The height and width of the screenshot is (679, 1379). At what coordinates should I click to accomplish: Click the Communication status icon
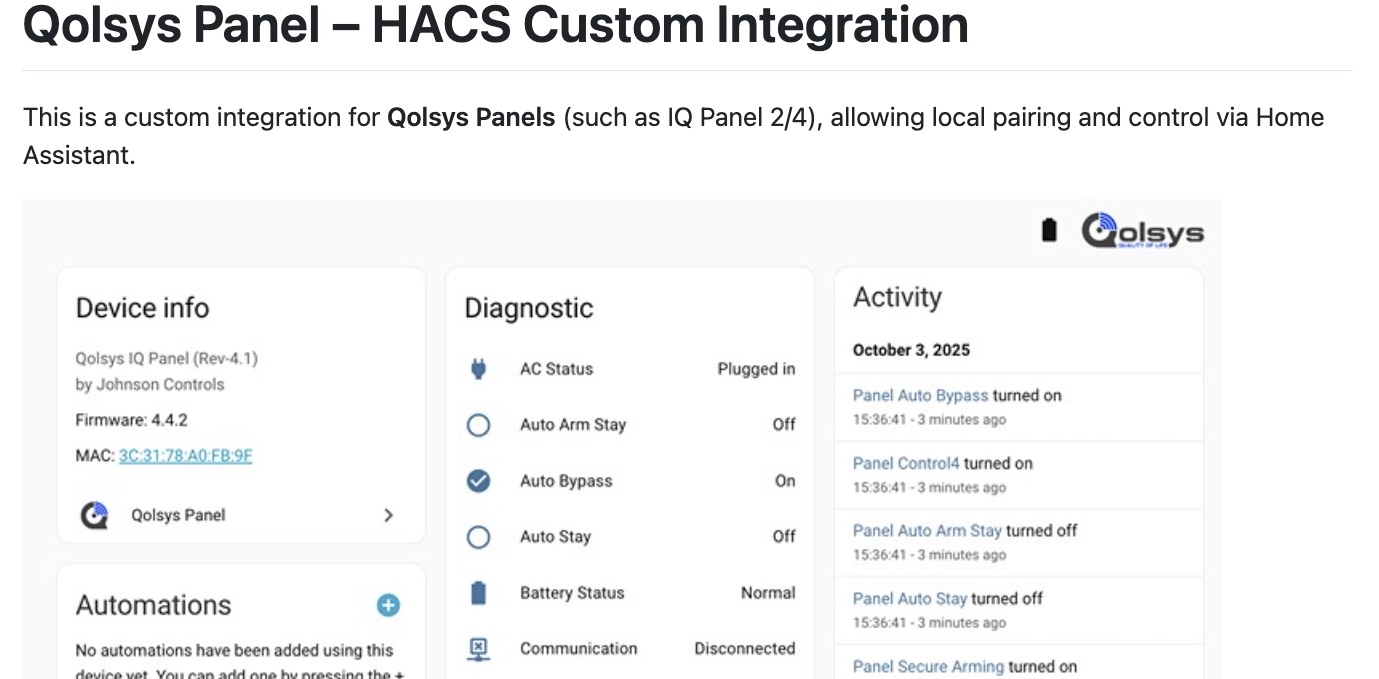click(478, 648)
